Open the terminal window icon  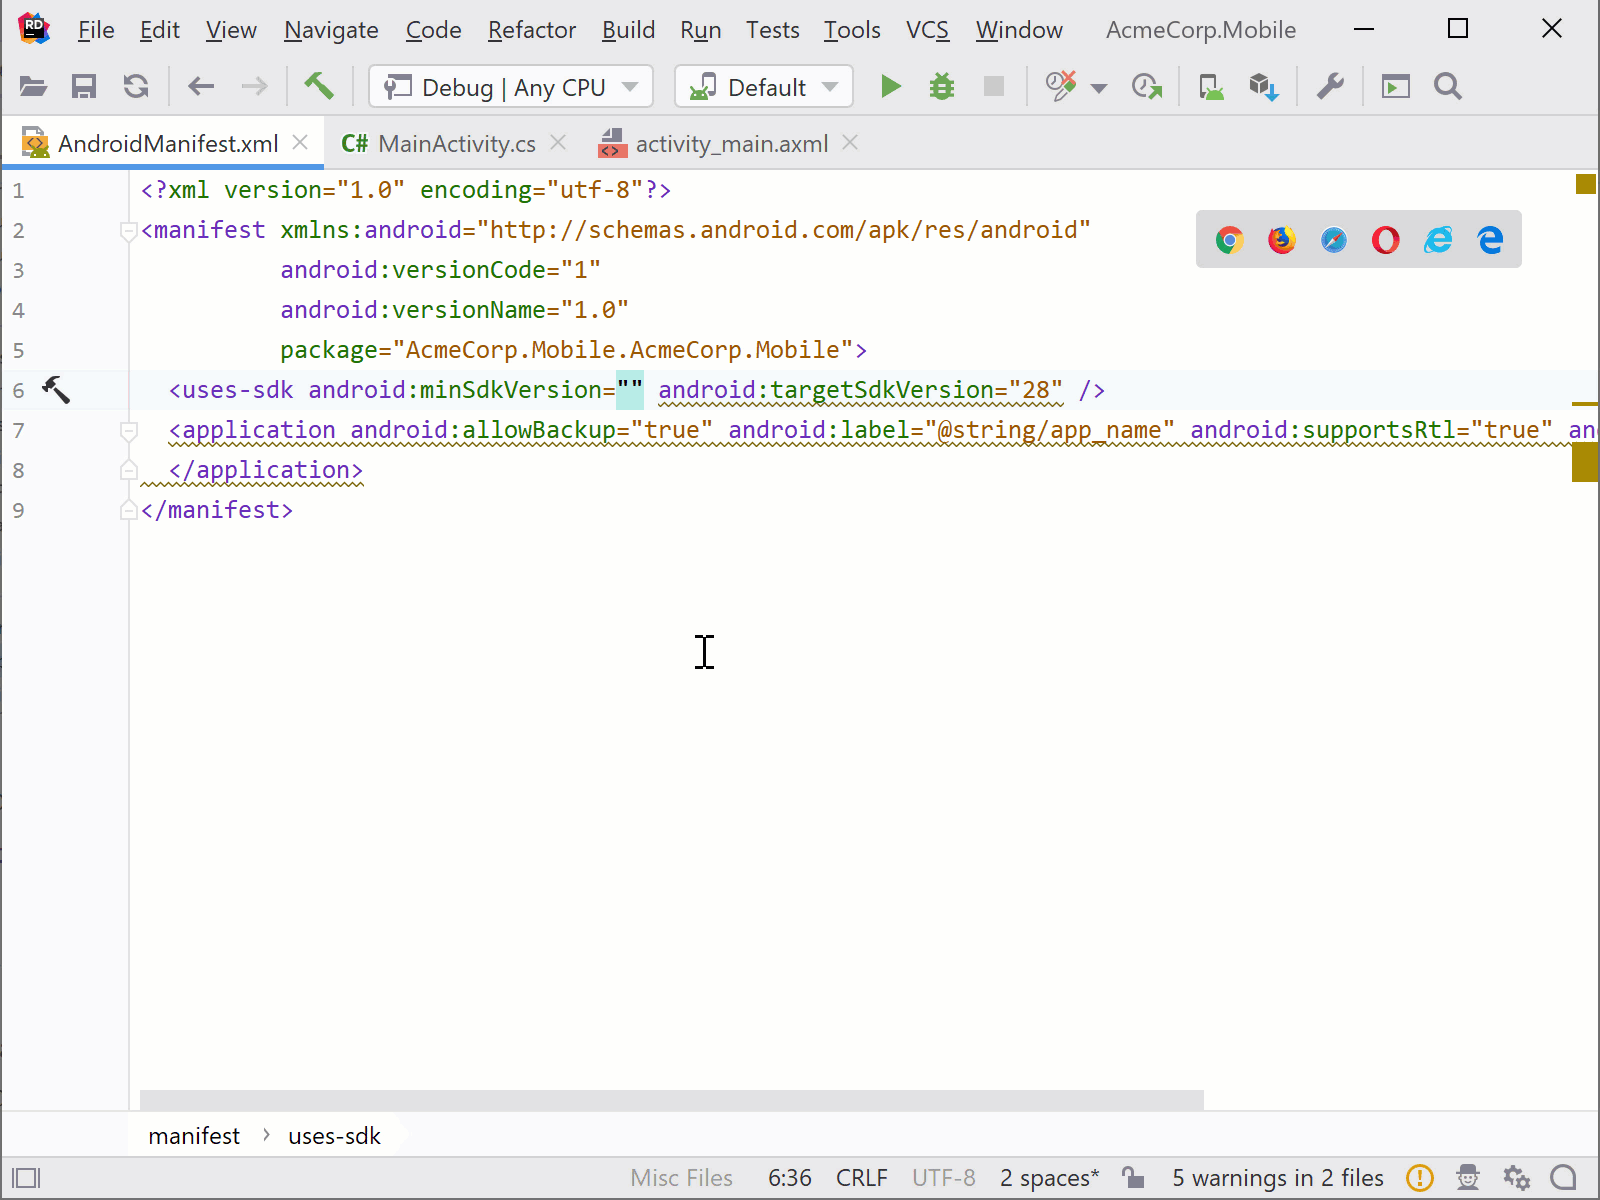pyautogui.click(x=1395, y=87)
